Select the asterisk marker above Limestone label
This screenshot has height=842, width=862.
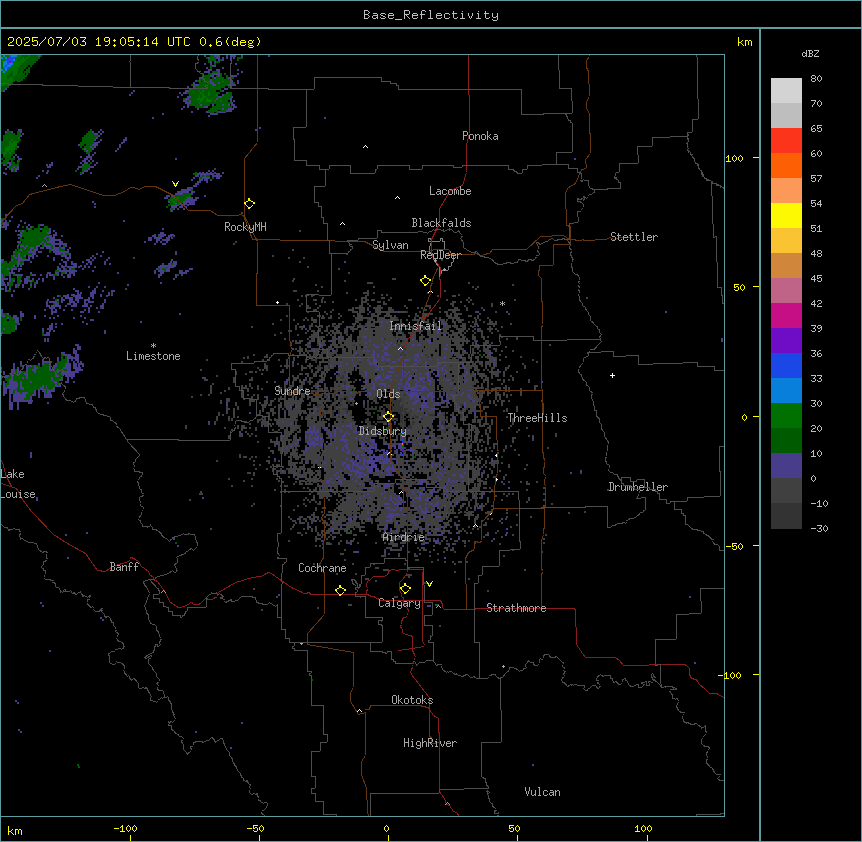coord(153,346)
